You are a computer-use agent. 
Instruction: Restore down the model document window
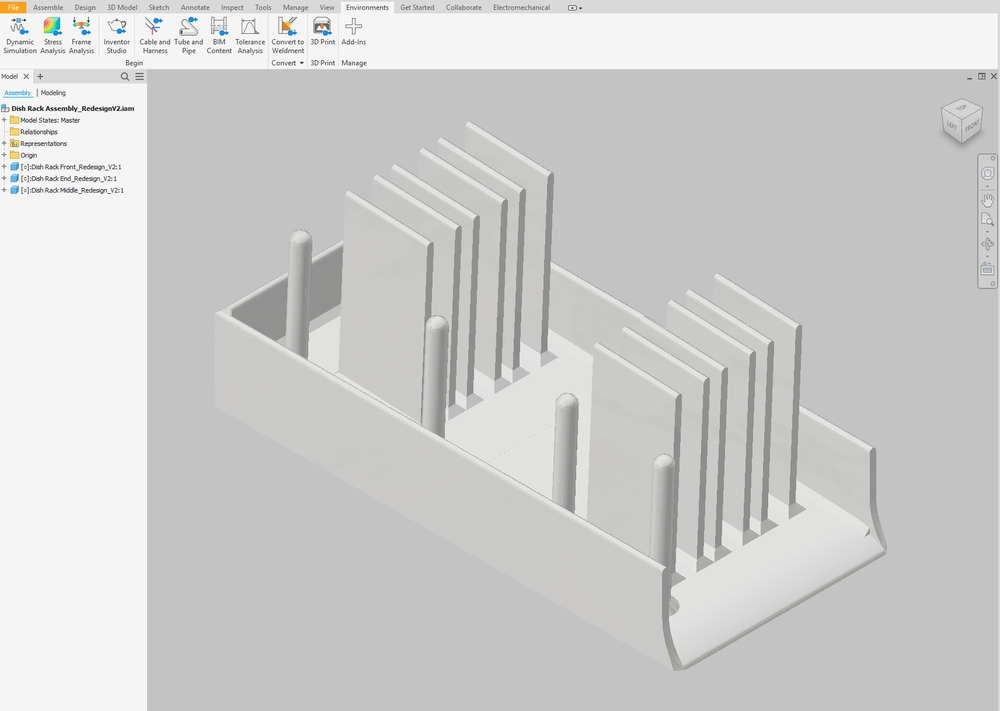(982, 77)
